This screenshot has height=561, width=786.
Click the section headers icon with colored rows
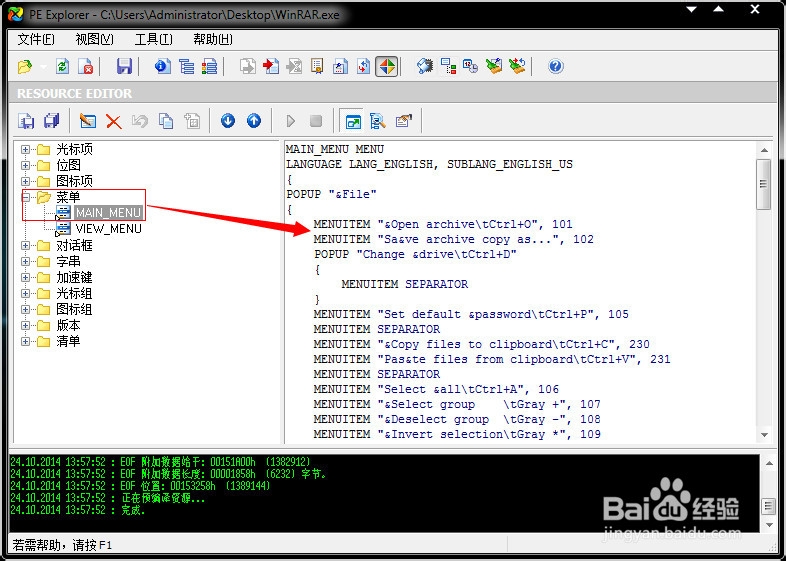(210, 66)
